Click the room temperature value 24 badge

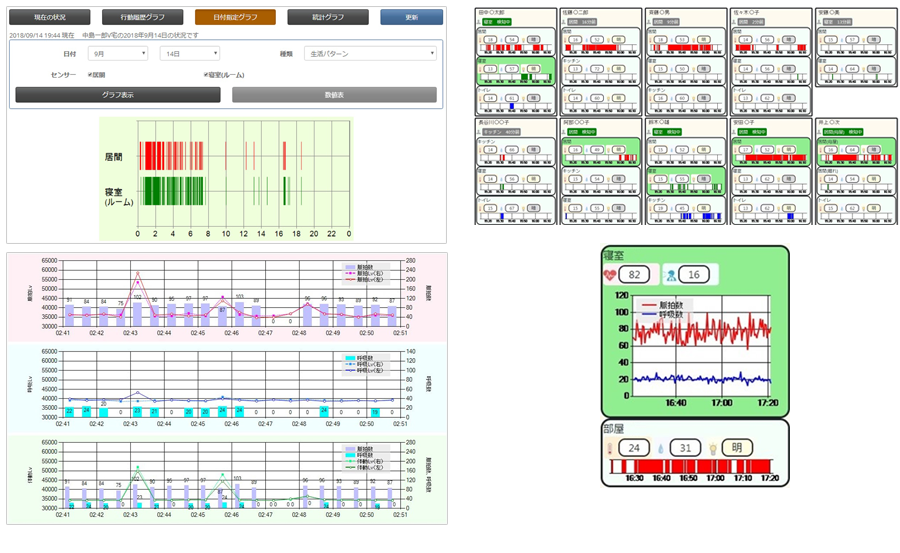point(636,448)
